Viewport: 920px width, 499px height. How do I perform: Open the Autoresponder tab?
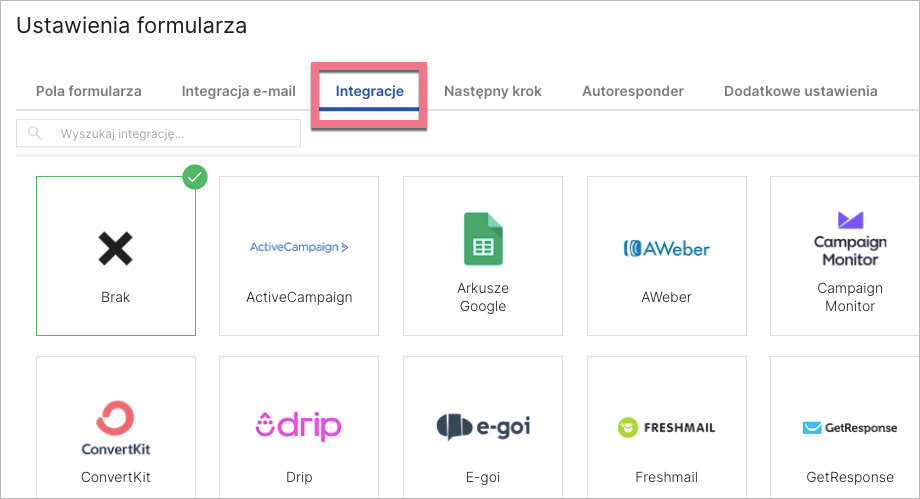pyautogui.click(x=633, y=91)
